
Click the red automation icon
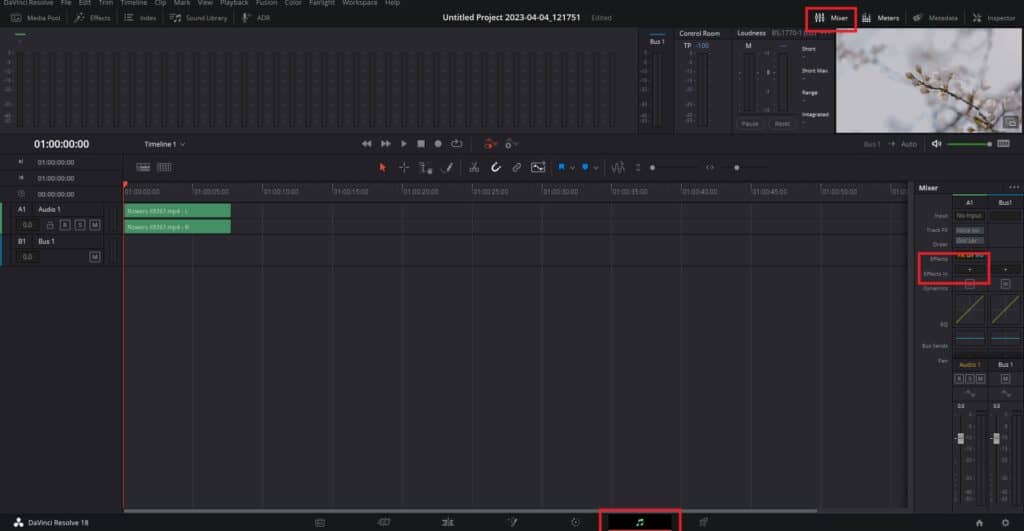[490, 144]
